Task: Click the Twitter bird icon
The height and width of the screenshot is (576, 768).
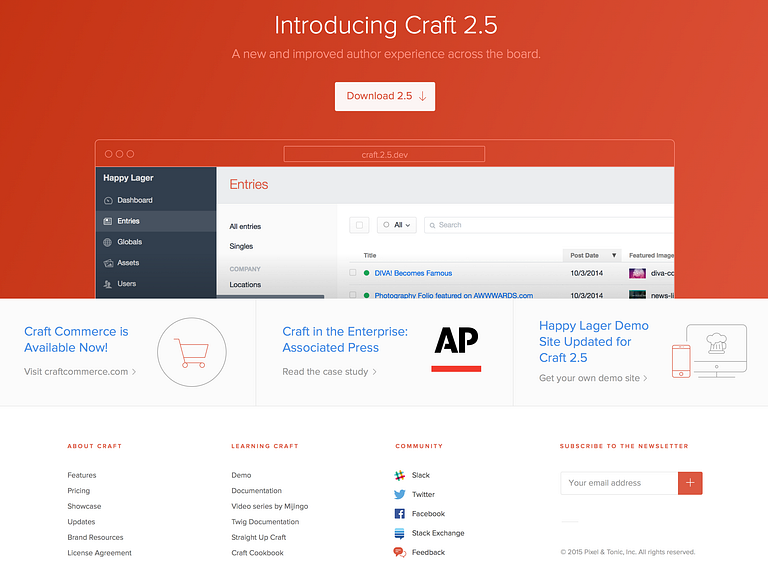Action: coord(400,495)
